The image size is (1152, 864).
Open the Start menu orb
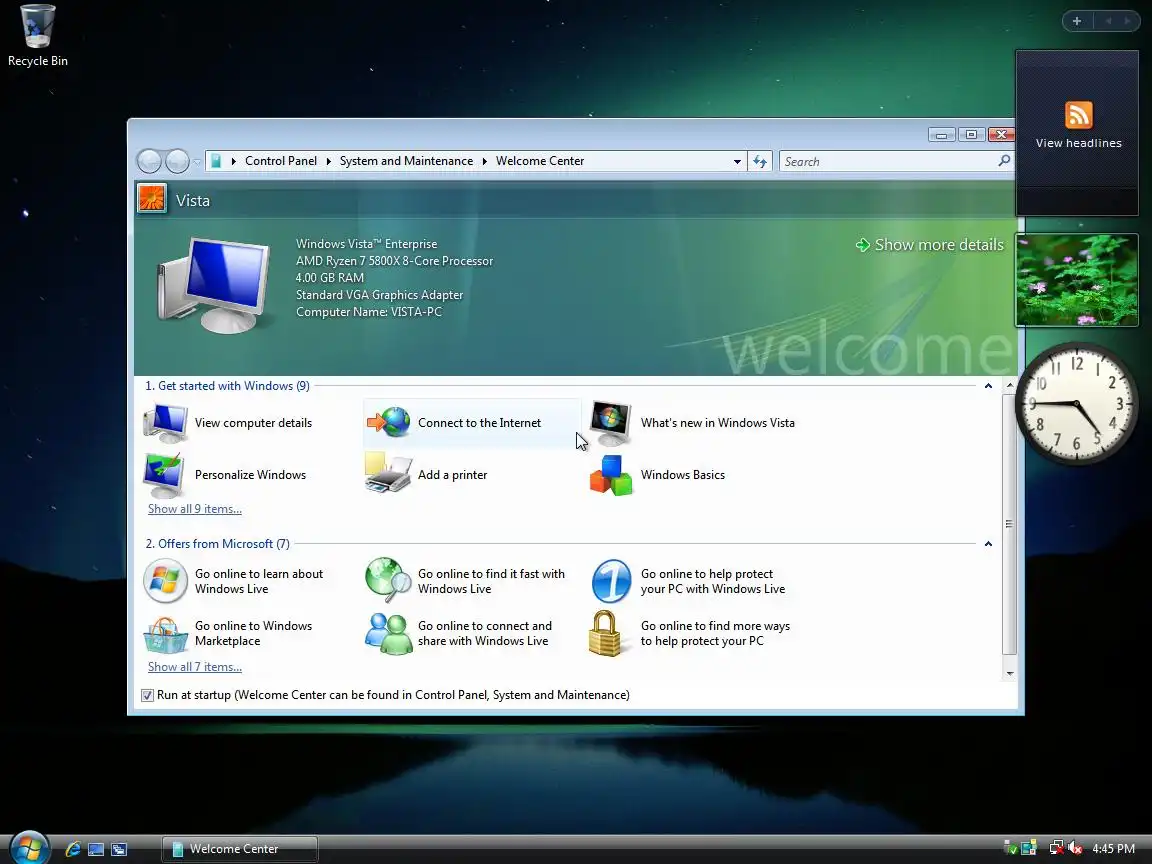pyautogui.click(x=29, y=847)
